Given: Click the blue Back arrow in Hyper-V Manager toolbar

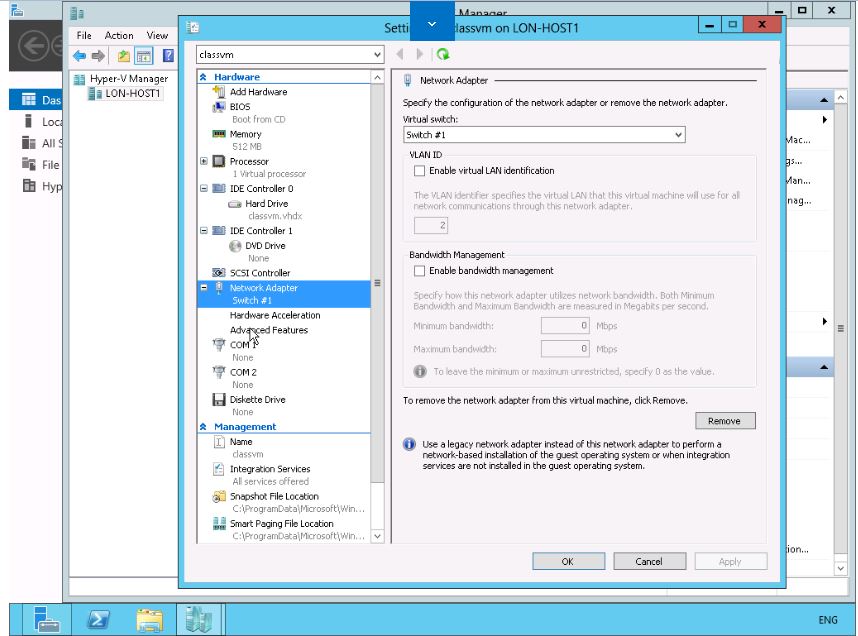Looking at the screenshot, I should click(x=79, y=56).
